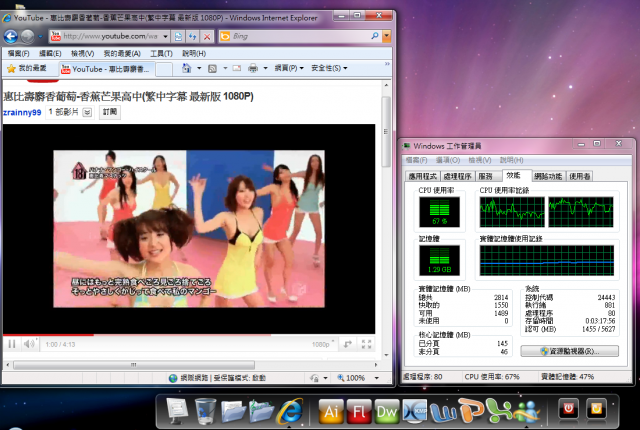This screenshot has width=640, height=430.
Task: Click the Internet Explorer forward arrow button
Action: pyautogui.click(x=27, y=37)
